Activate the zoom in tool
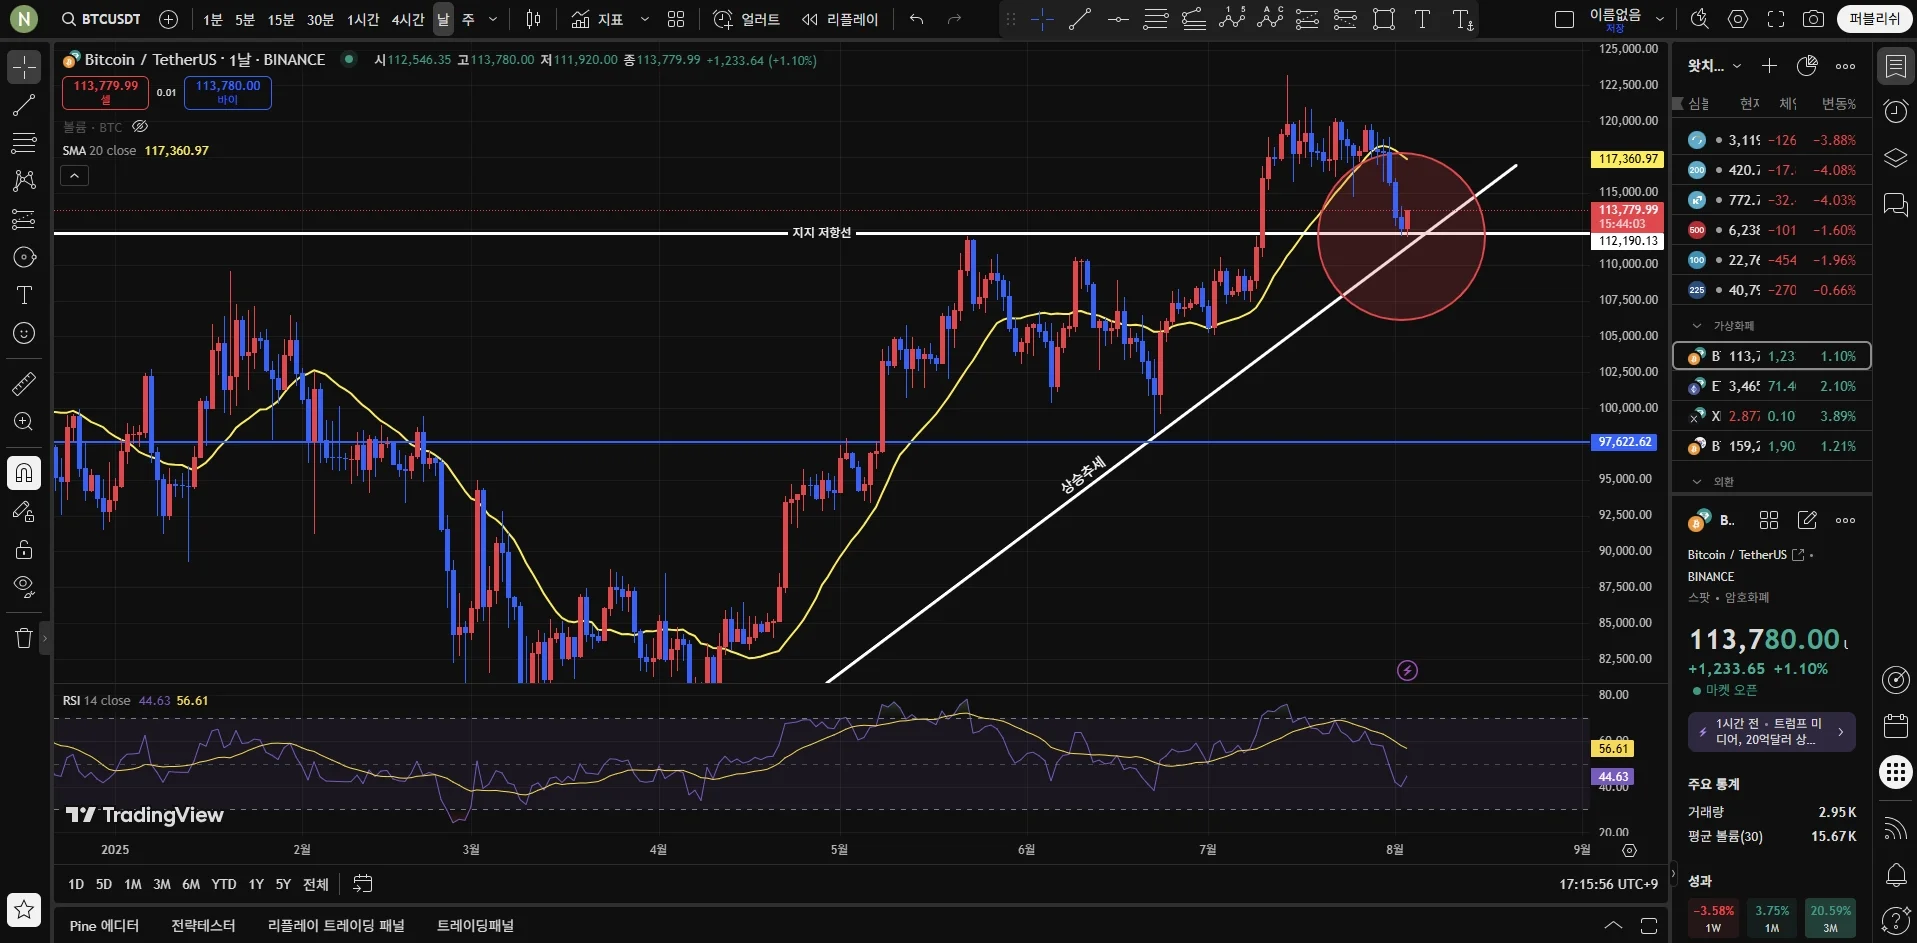The width and height of the screenshot is (1917, 943). [x=24, y=421]
